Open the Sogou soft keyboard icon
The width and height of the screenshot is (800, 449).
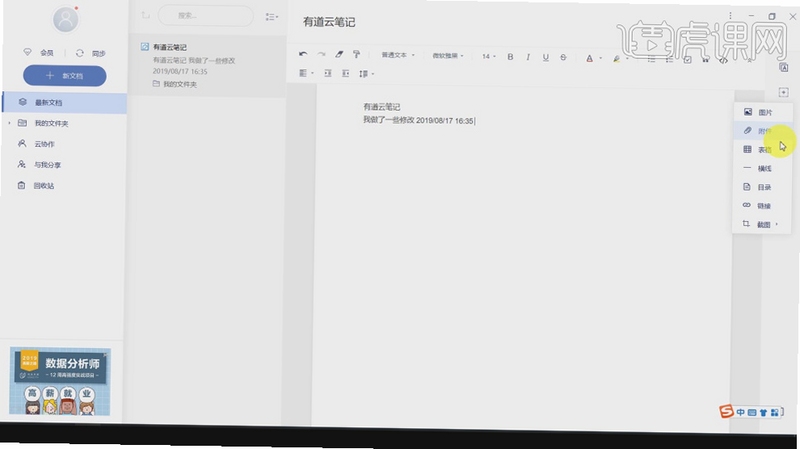coord(752,412)
